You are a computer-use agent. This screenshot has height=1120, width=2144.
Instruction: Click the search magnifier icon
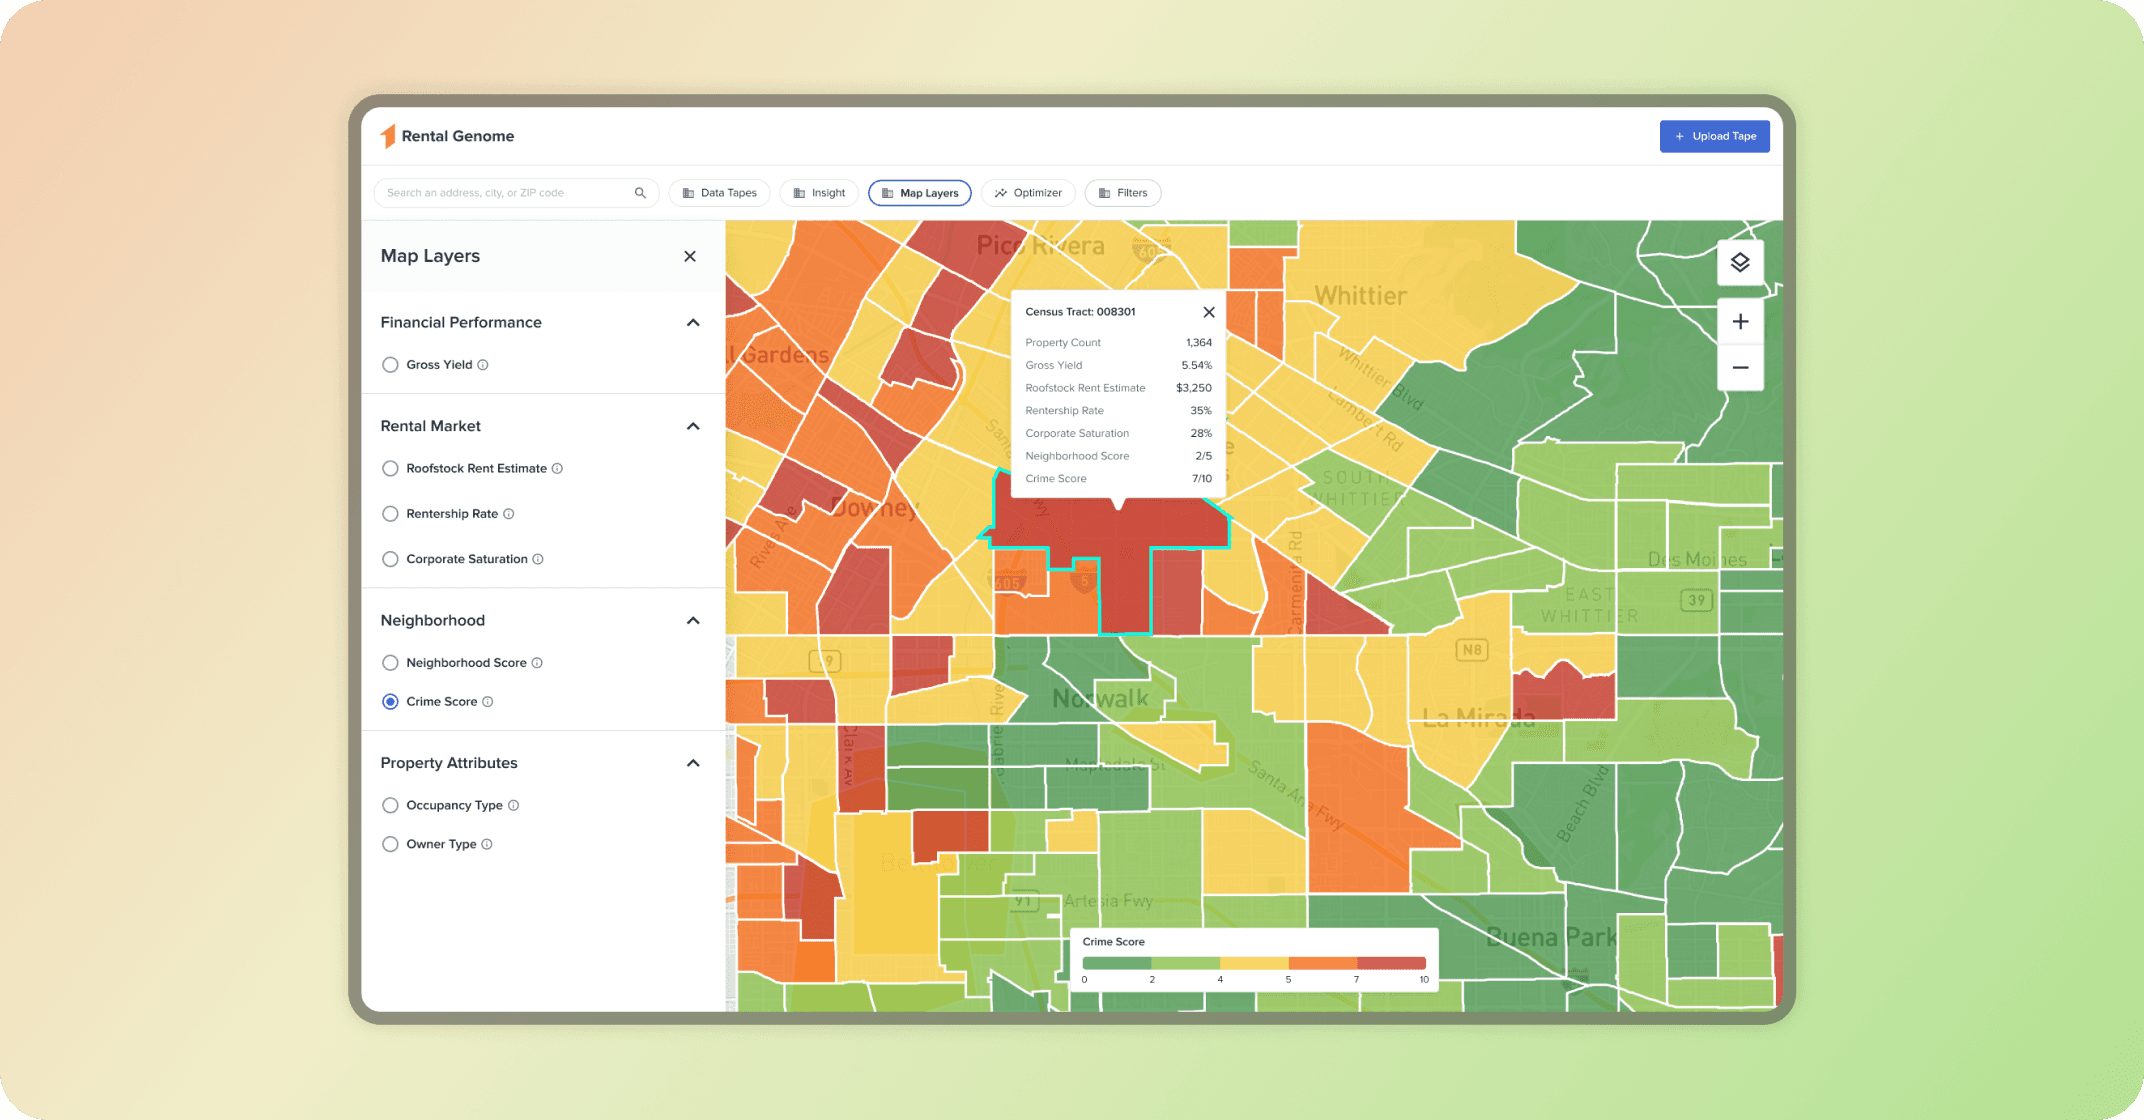(x=640, y=193)
